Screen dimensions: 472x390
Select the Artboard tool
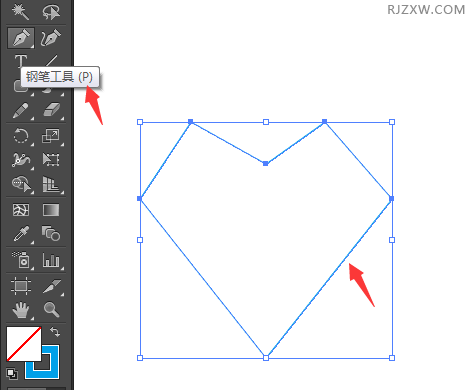(21, 286)
